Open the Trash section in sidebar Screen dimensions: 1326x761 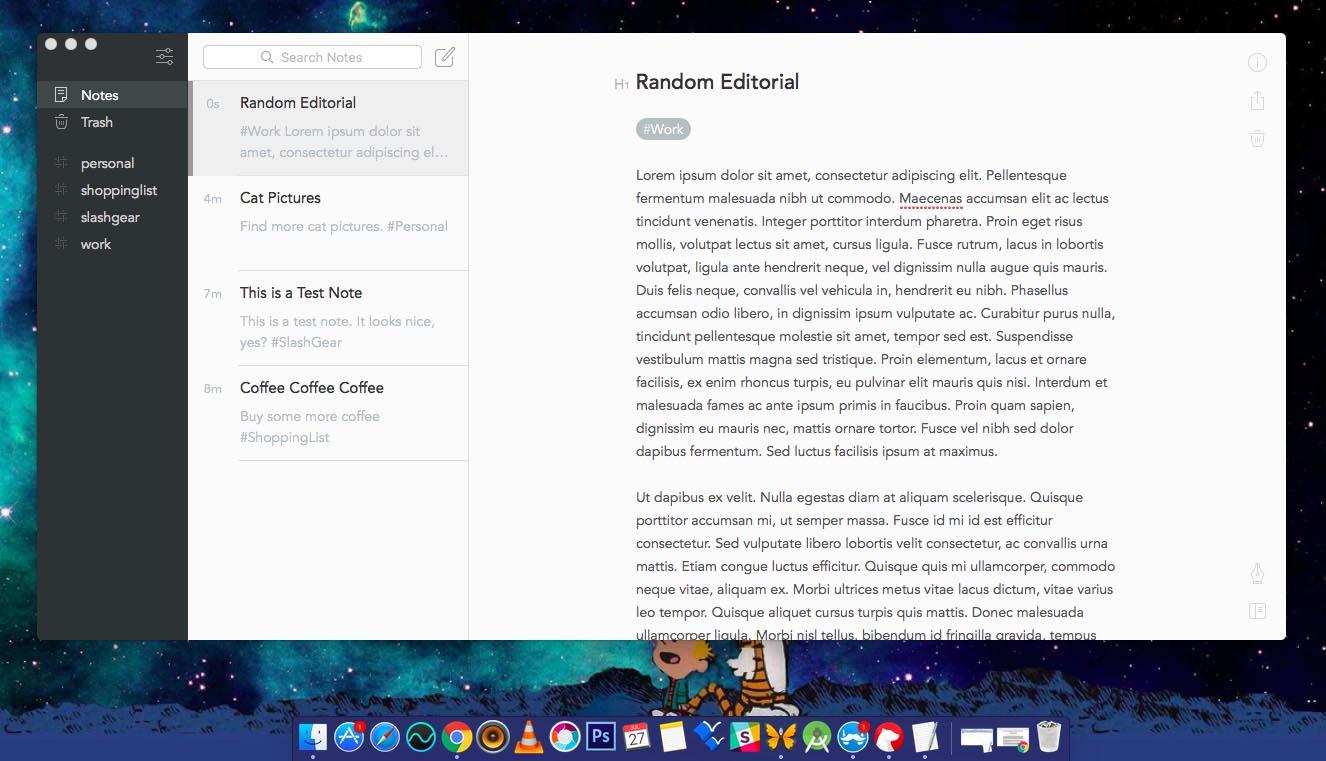pos(96,122)
